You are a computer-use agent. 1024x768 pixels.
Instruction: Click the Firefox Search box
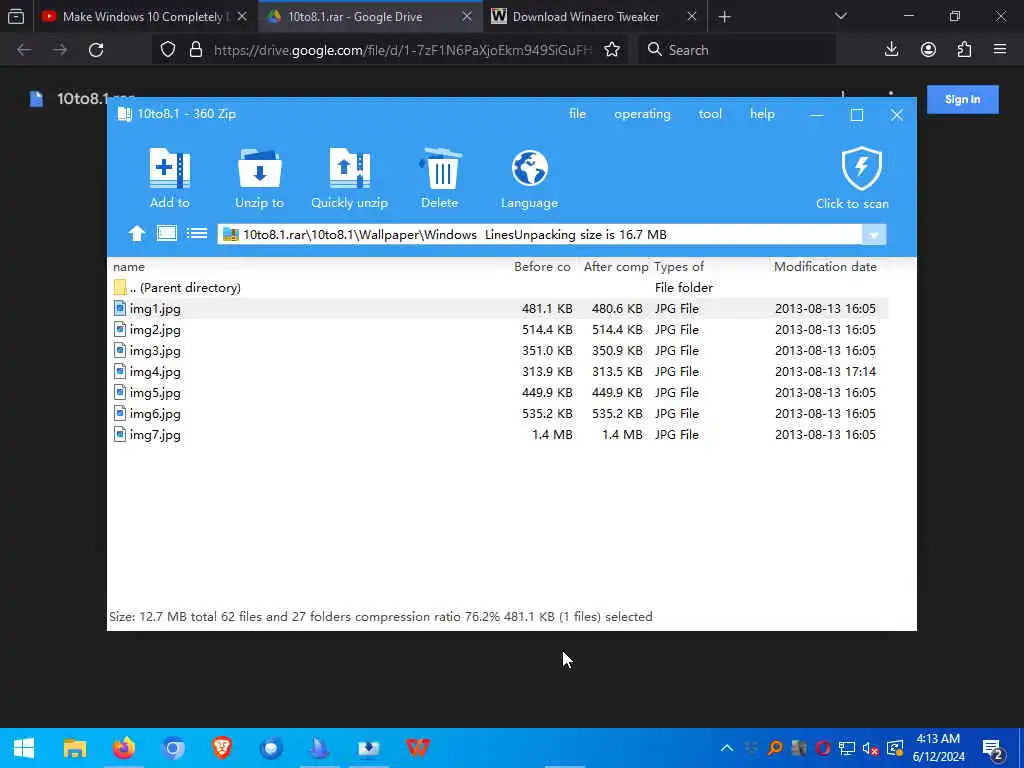[x=735, y=50]
